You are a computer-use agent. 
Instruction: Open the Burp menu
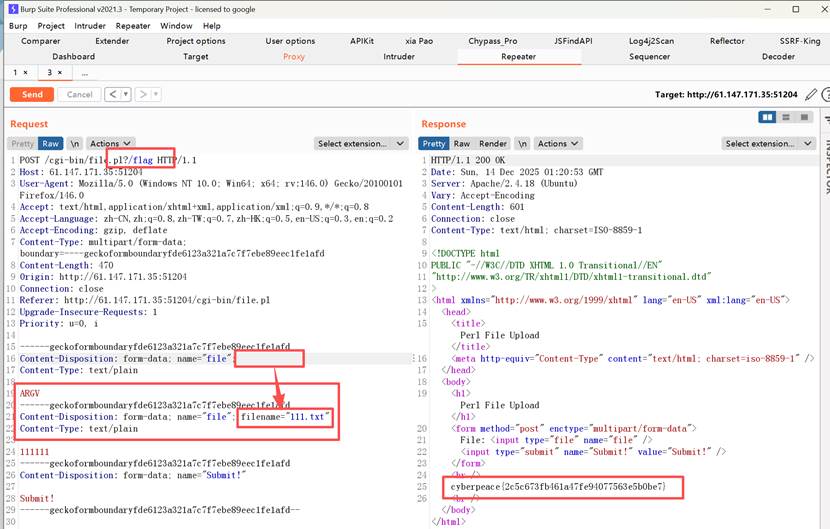[18, 26]
